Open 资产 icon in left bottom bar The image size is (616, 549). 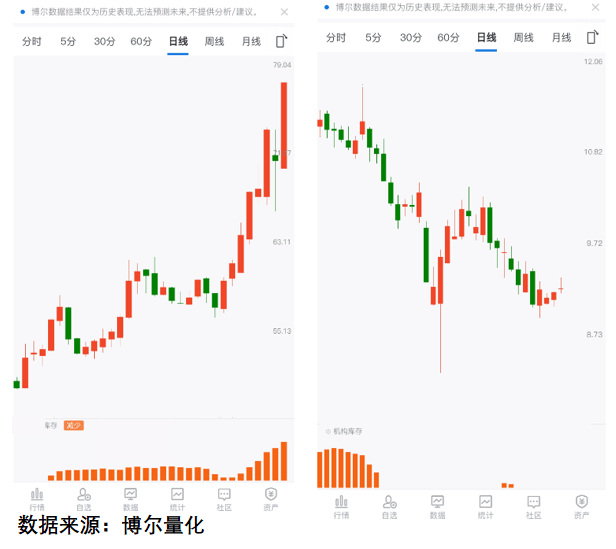click(x=271, y=497)
